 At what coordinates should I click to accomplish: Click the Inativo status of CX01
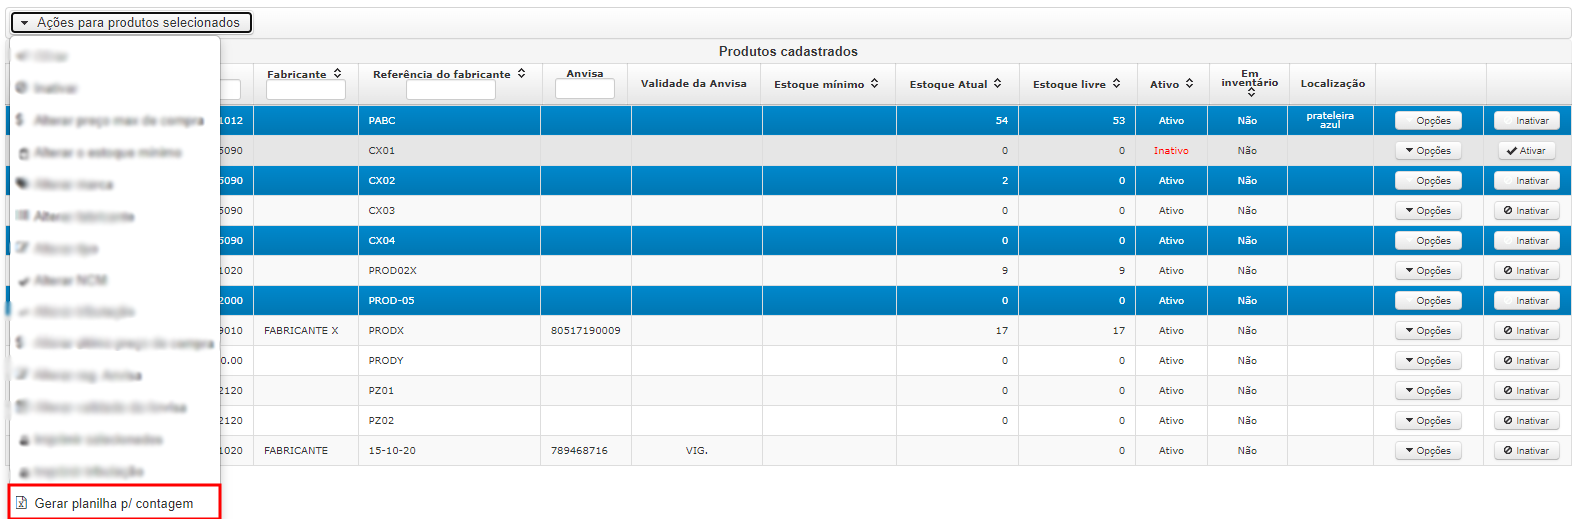[1171, 150]
